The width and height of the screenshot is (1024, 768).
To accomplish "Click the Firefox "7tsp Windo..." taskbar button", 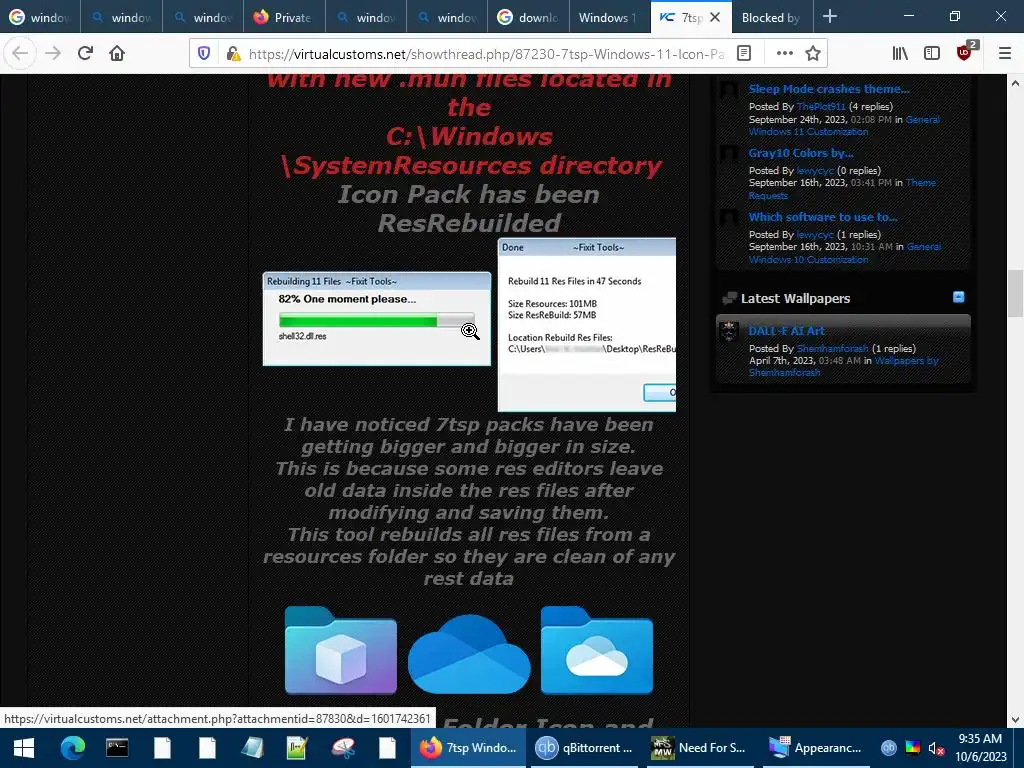I will point(468,748).
